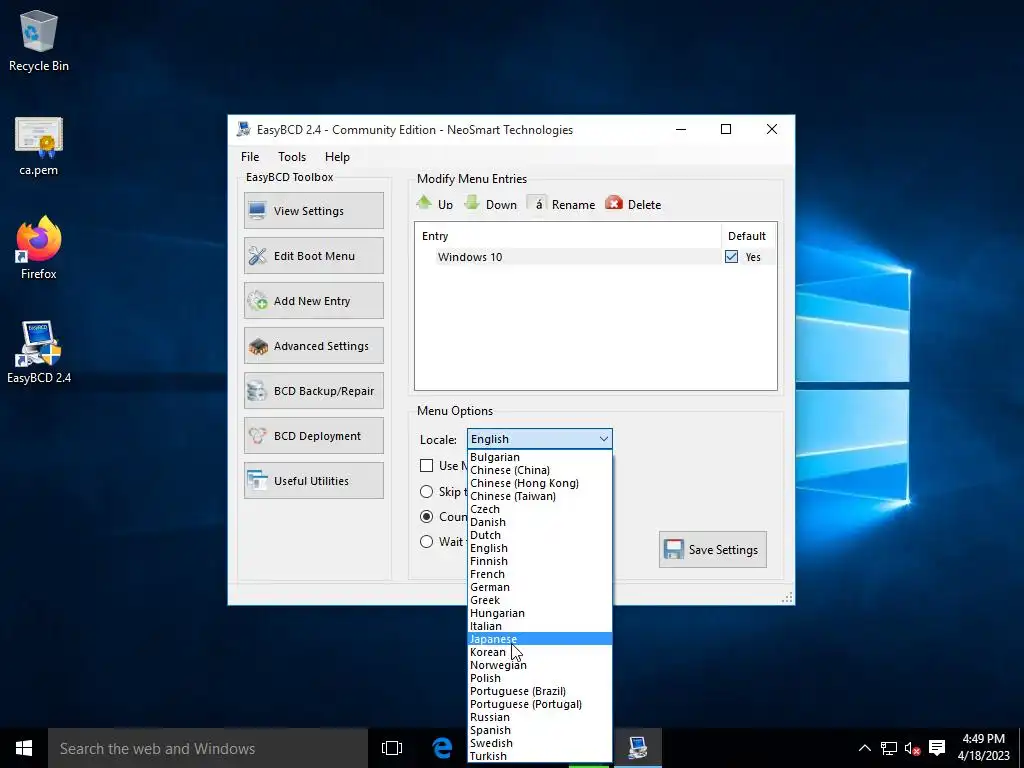
Task: Delete the selected boot entry
Action: point(633,204)
